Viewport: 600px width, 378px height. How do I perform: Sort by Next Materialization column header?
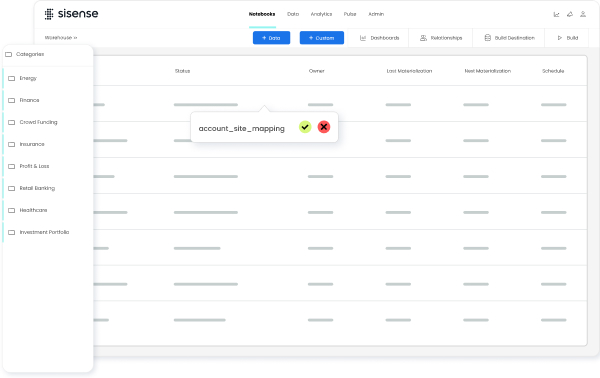click(x=488, y=71)
